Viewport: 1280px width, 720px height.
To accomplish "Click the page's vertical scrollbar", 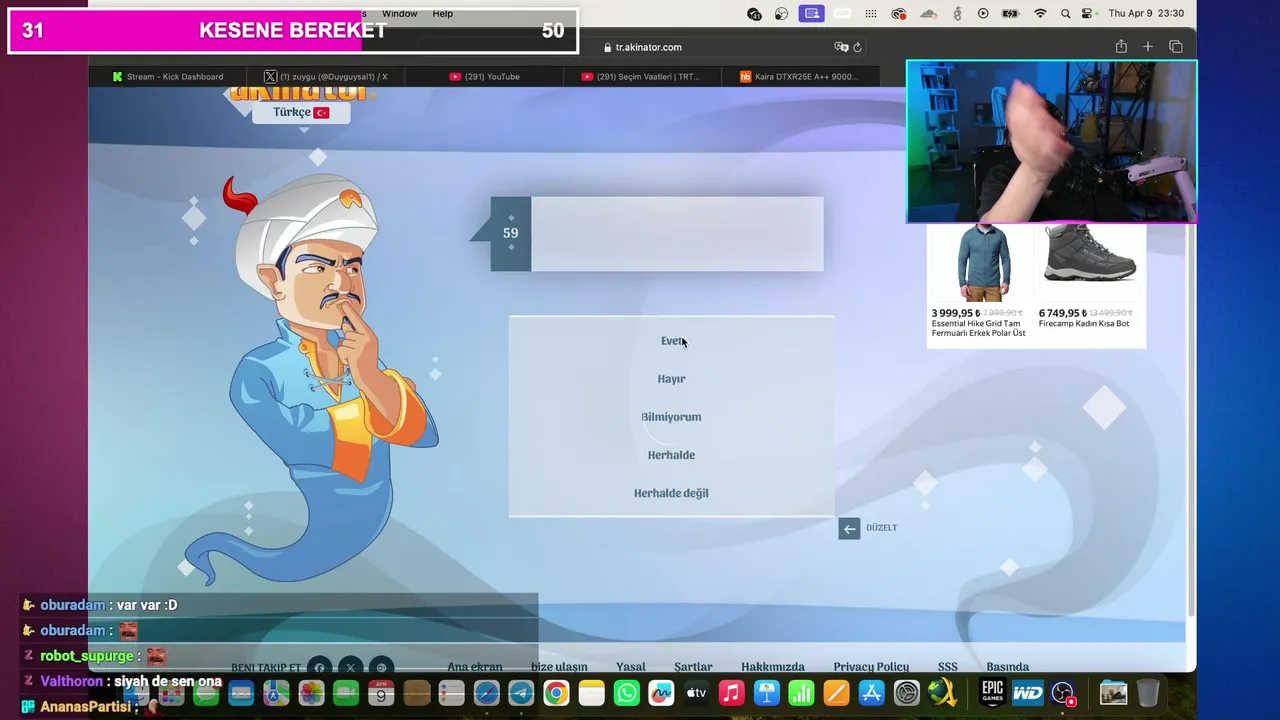I will pos(1190,350).
